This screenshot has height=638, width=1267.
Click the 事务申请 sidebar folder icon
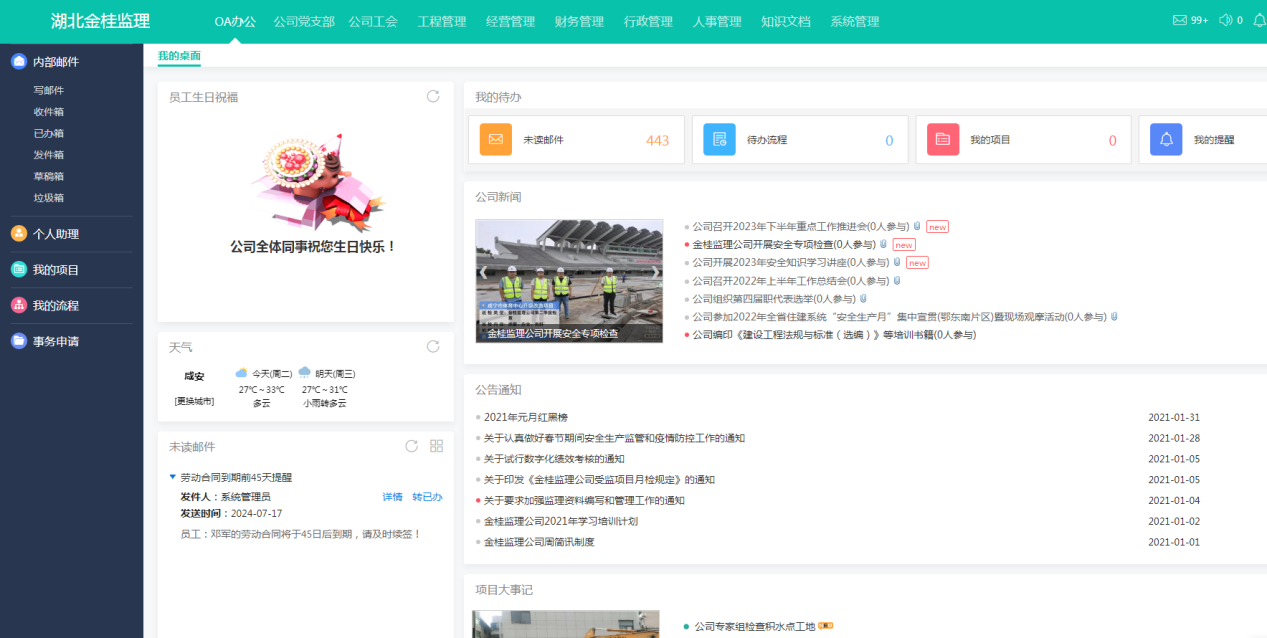(19, 341)
